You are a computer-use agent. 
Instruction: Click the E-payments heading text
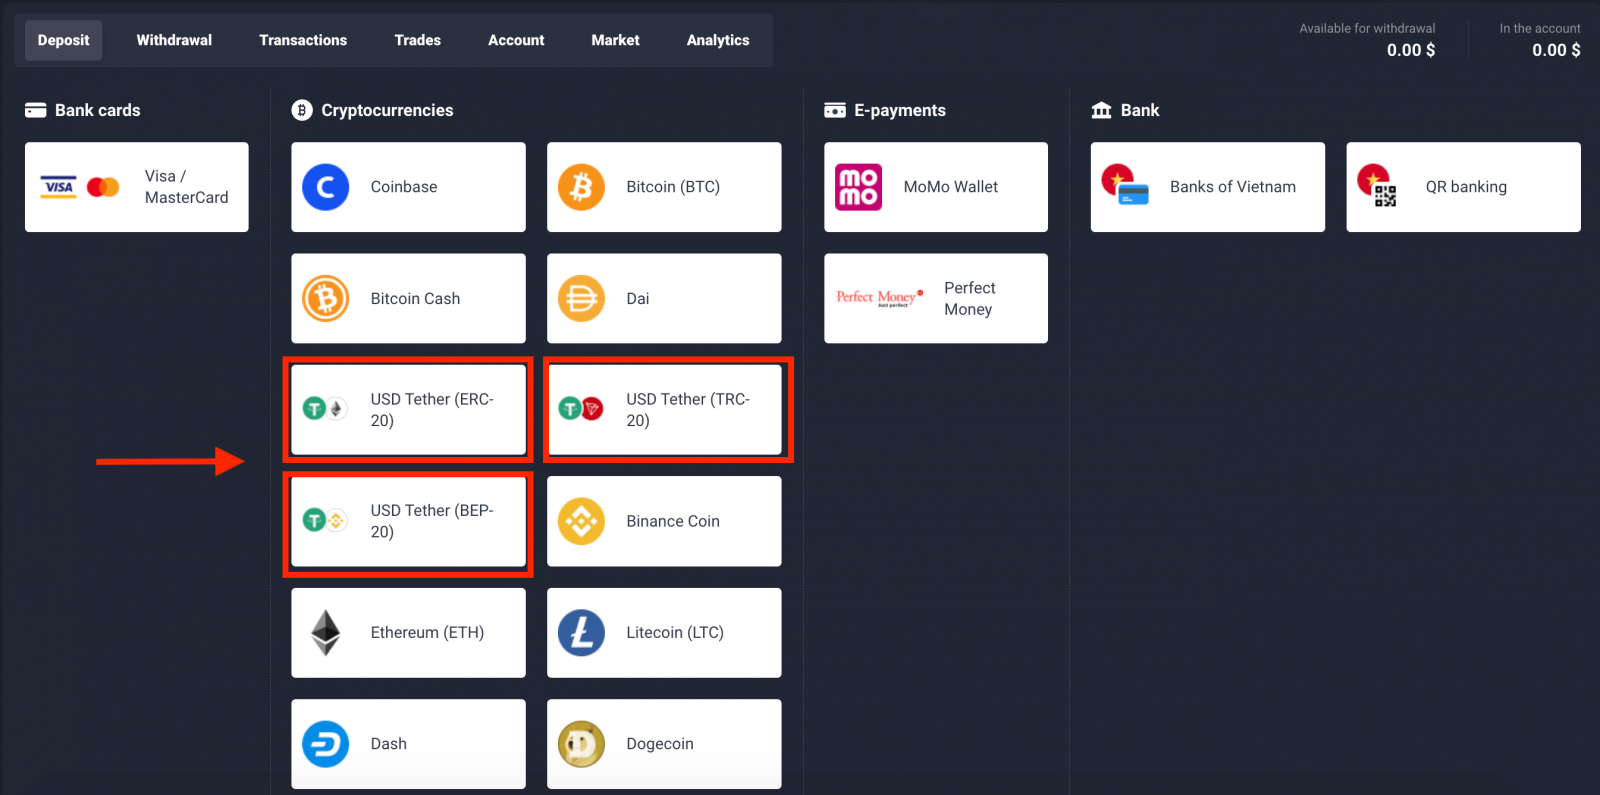tap(900, 110)
